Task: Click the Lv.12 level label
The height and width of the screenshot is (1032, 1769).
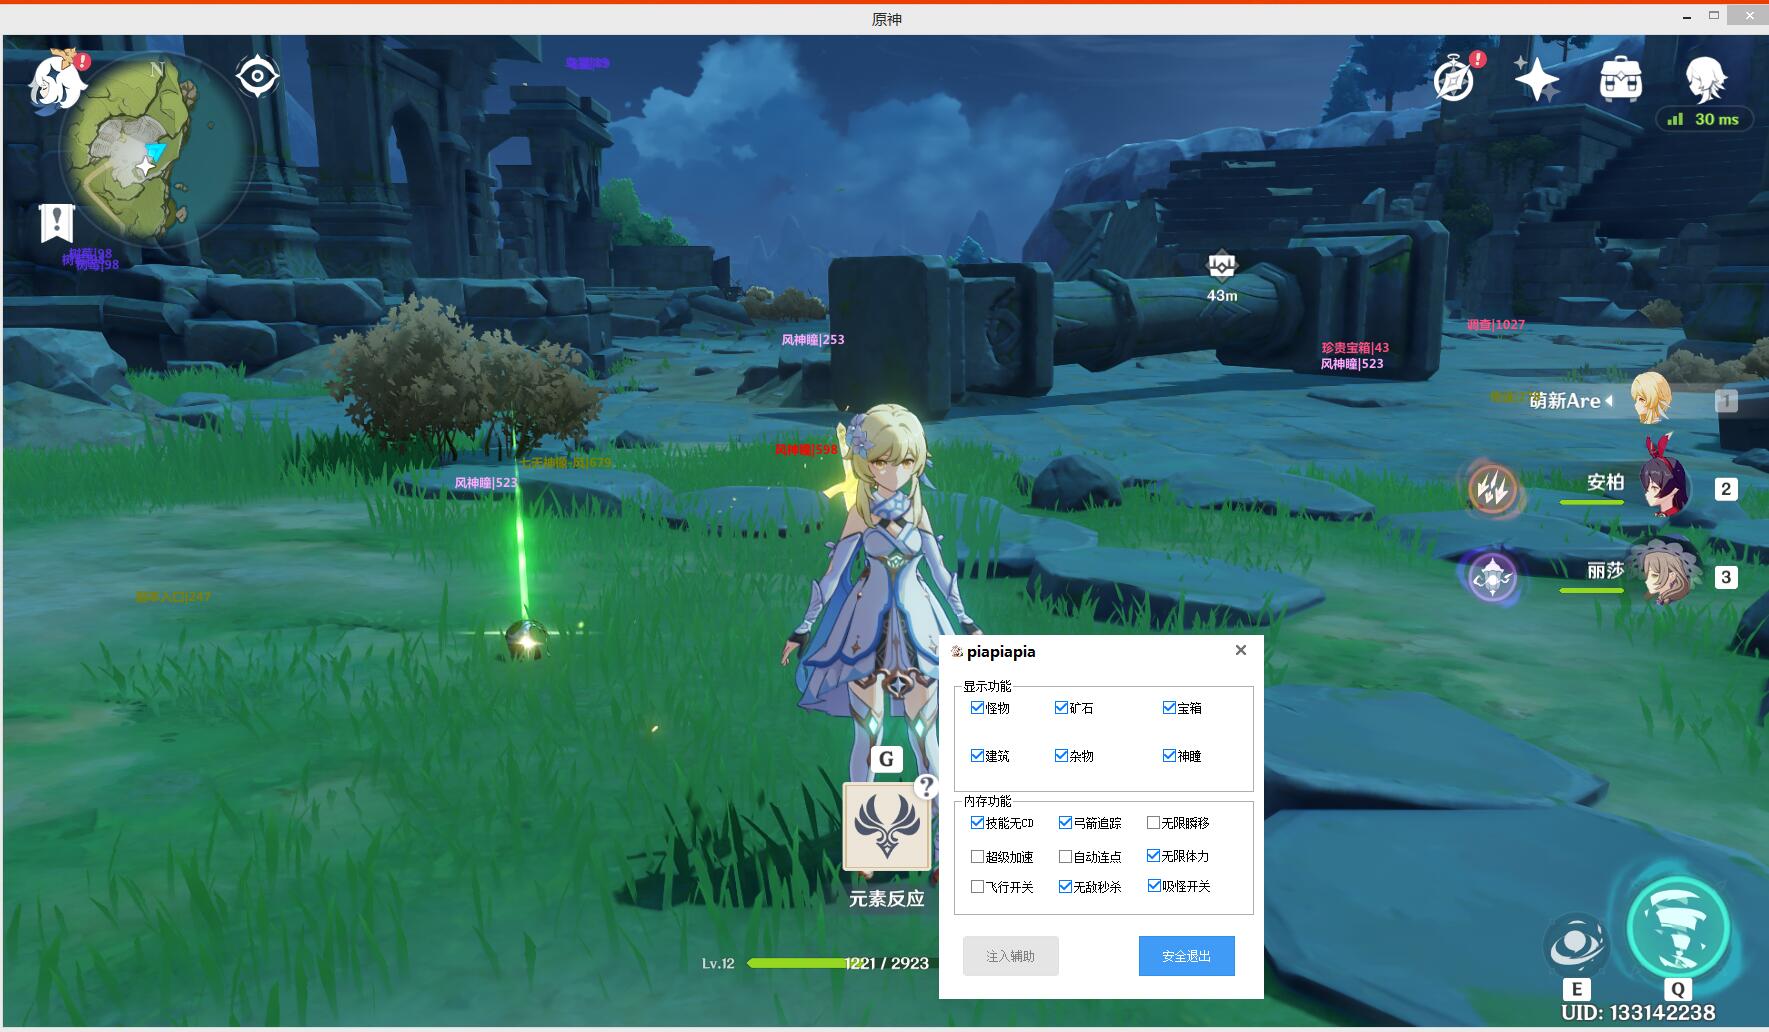Action: [x=718, y=963]
